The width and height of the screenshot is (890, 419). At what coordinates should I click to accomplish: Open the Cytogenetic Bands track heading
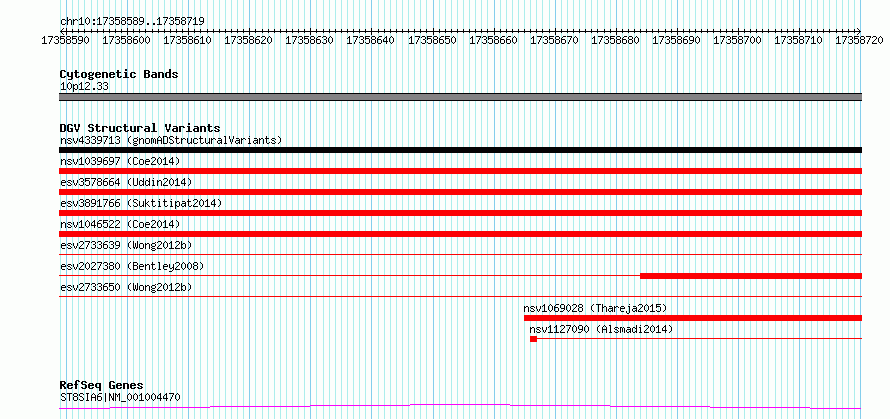[x=119, y=74]
